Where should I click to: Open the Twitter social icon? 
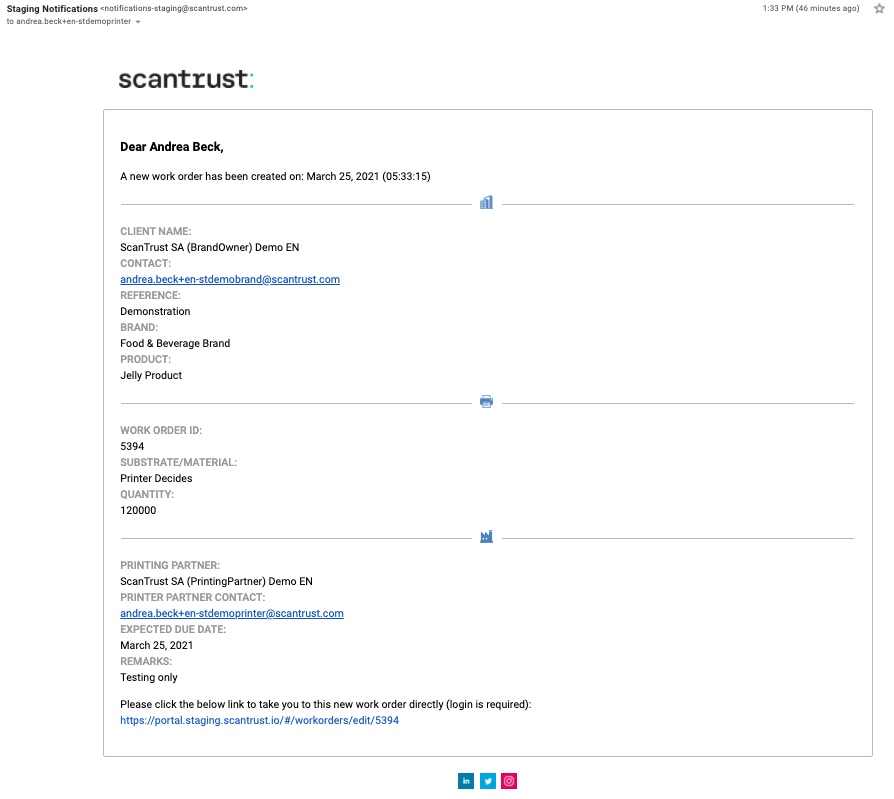coord(487,781)
